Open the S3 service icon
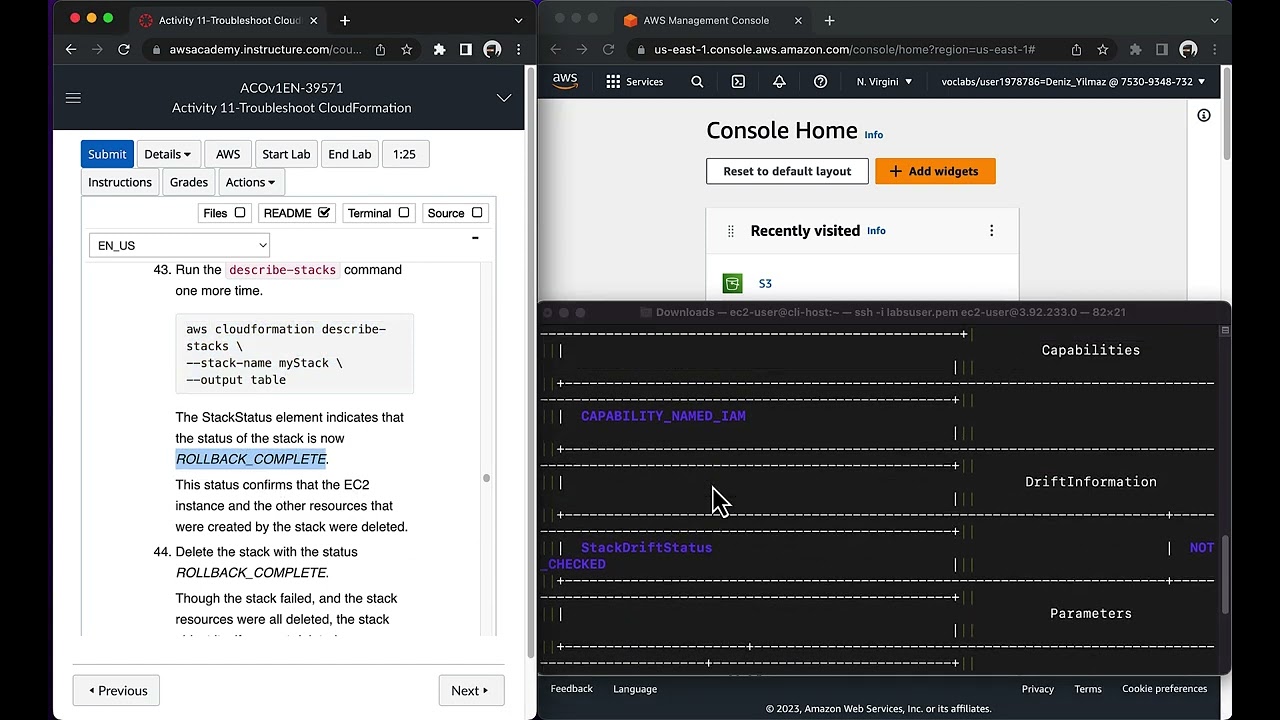1280x720 pixels. click(733, 284)
